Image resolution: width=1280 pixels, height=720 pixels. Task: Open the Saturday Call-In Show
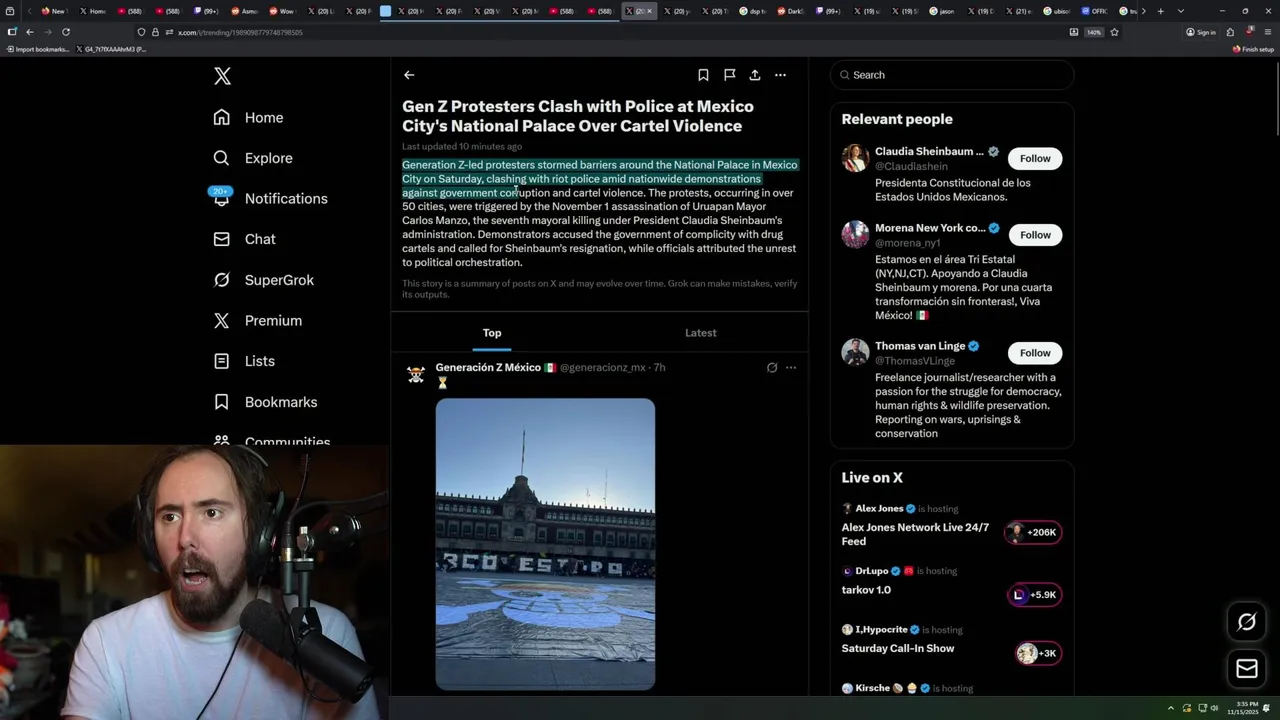(898, 649)
